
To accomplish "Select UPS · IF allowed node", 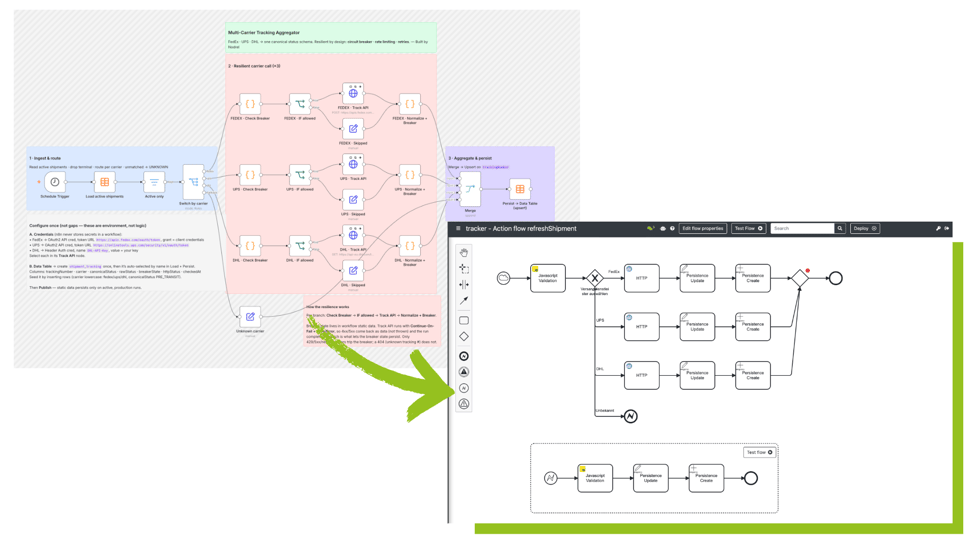I will click(300, 175).
